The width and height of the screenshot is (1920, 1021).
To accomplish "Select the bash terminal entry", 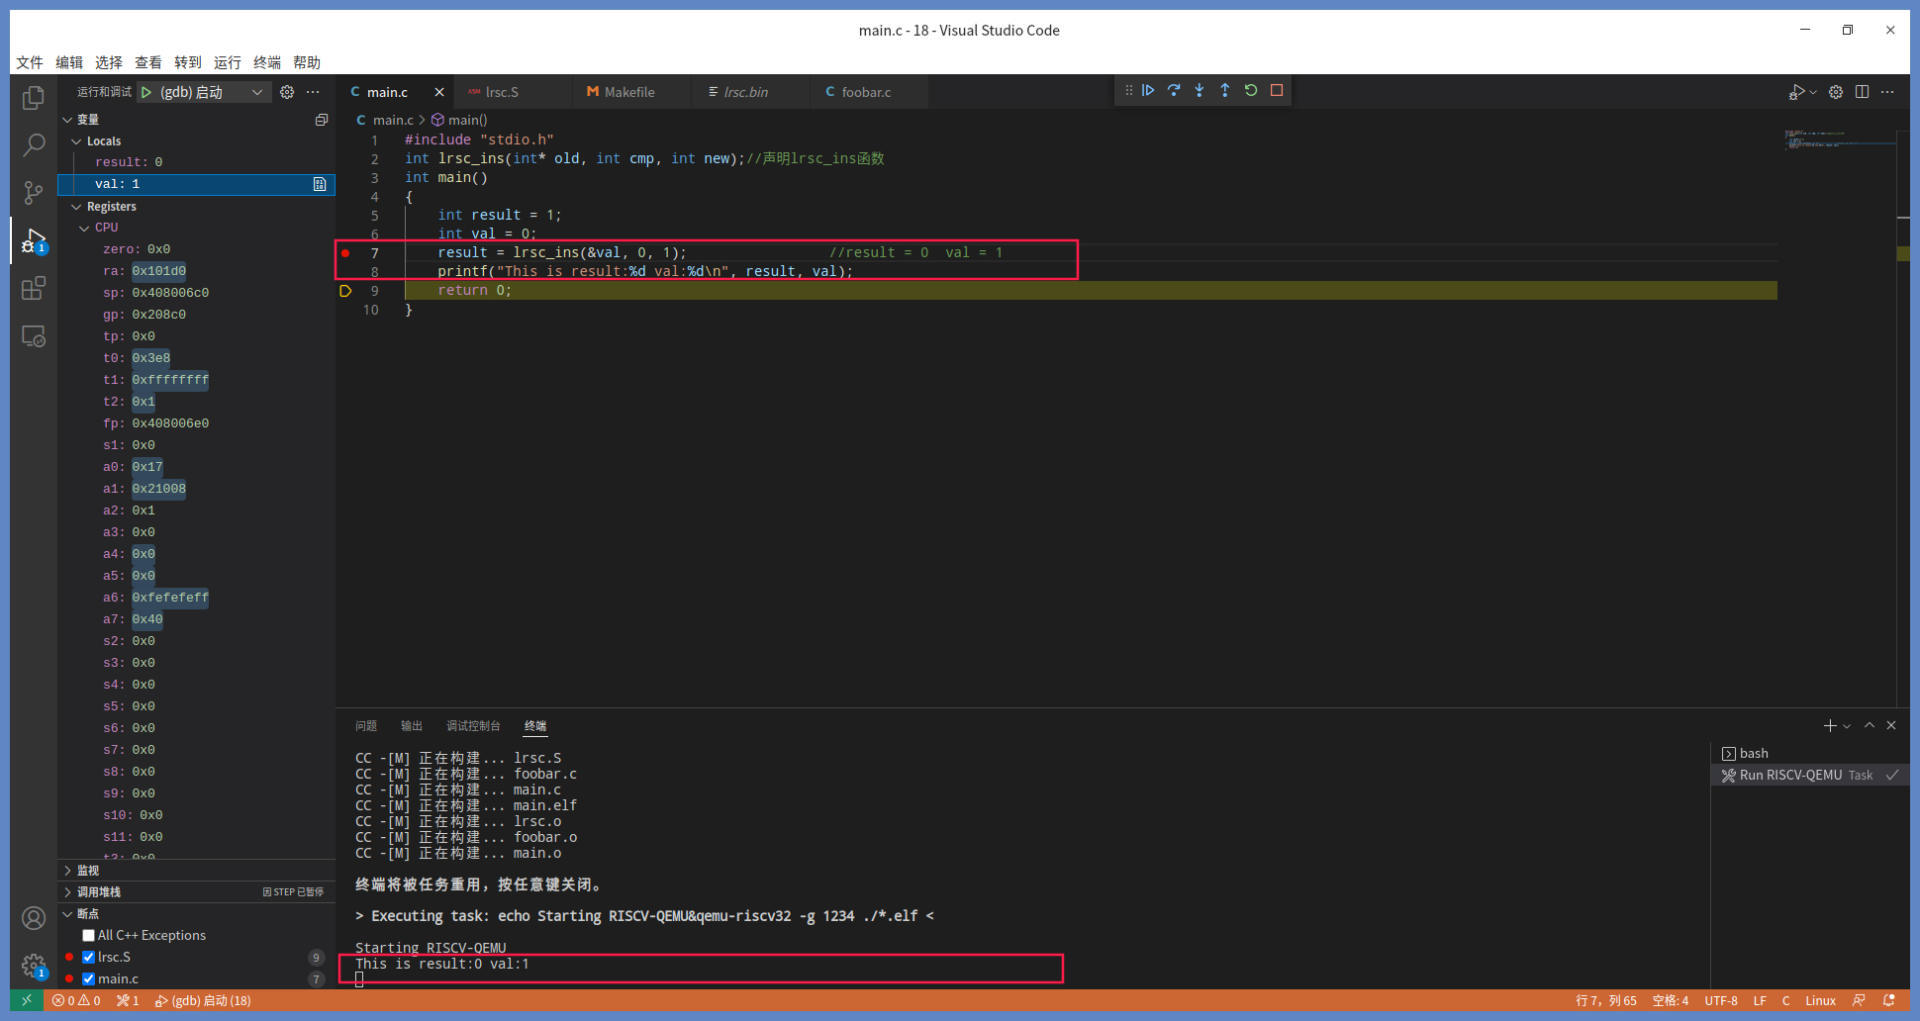I will click(x=1753, y=754).
